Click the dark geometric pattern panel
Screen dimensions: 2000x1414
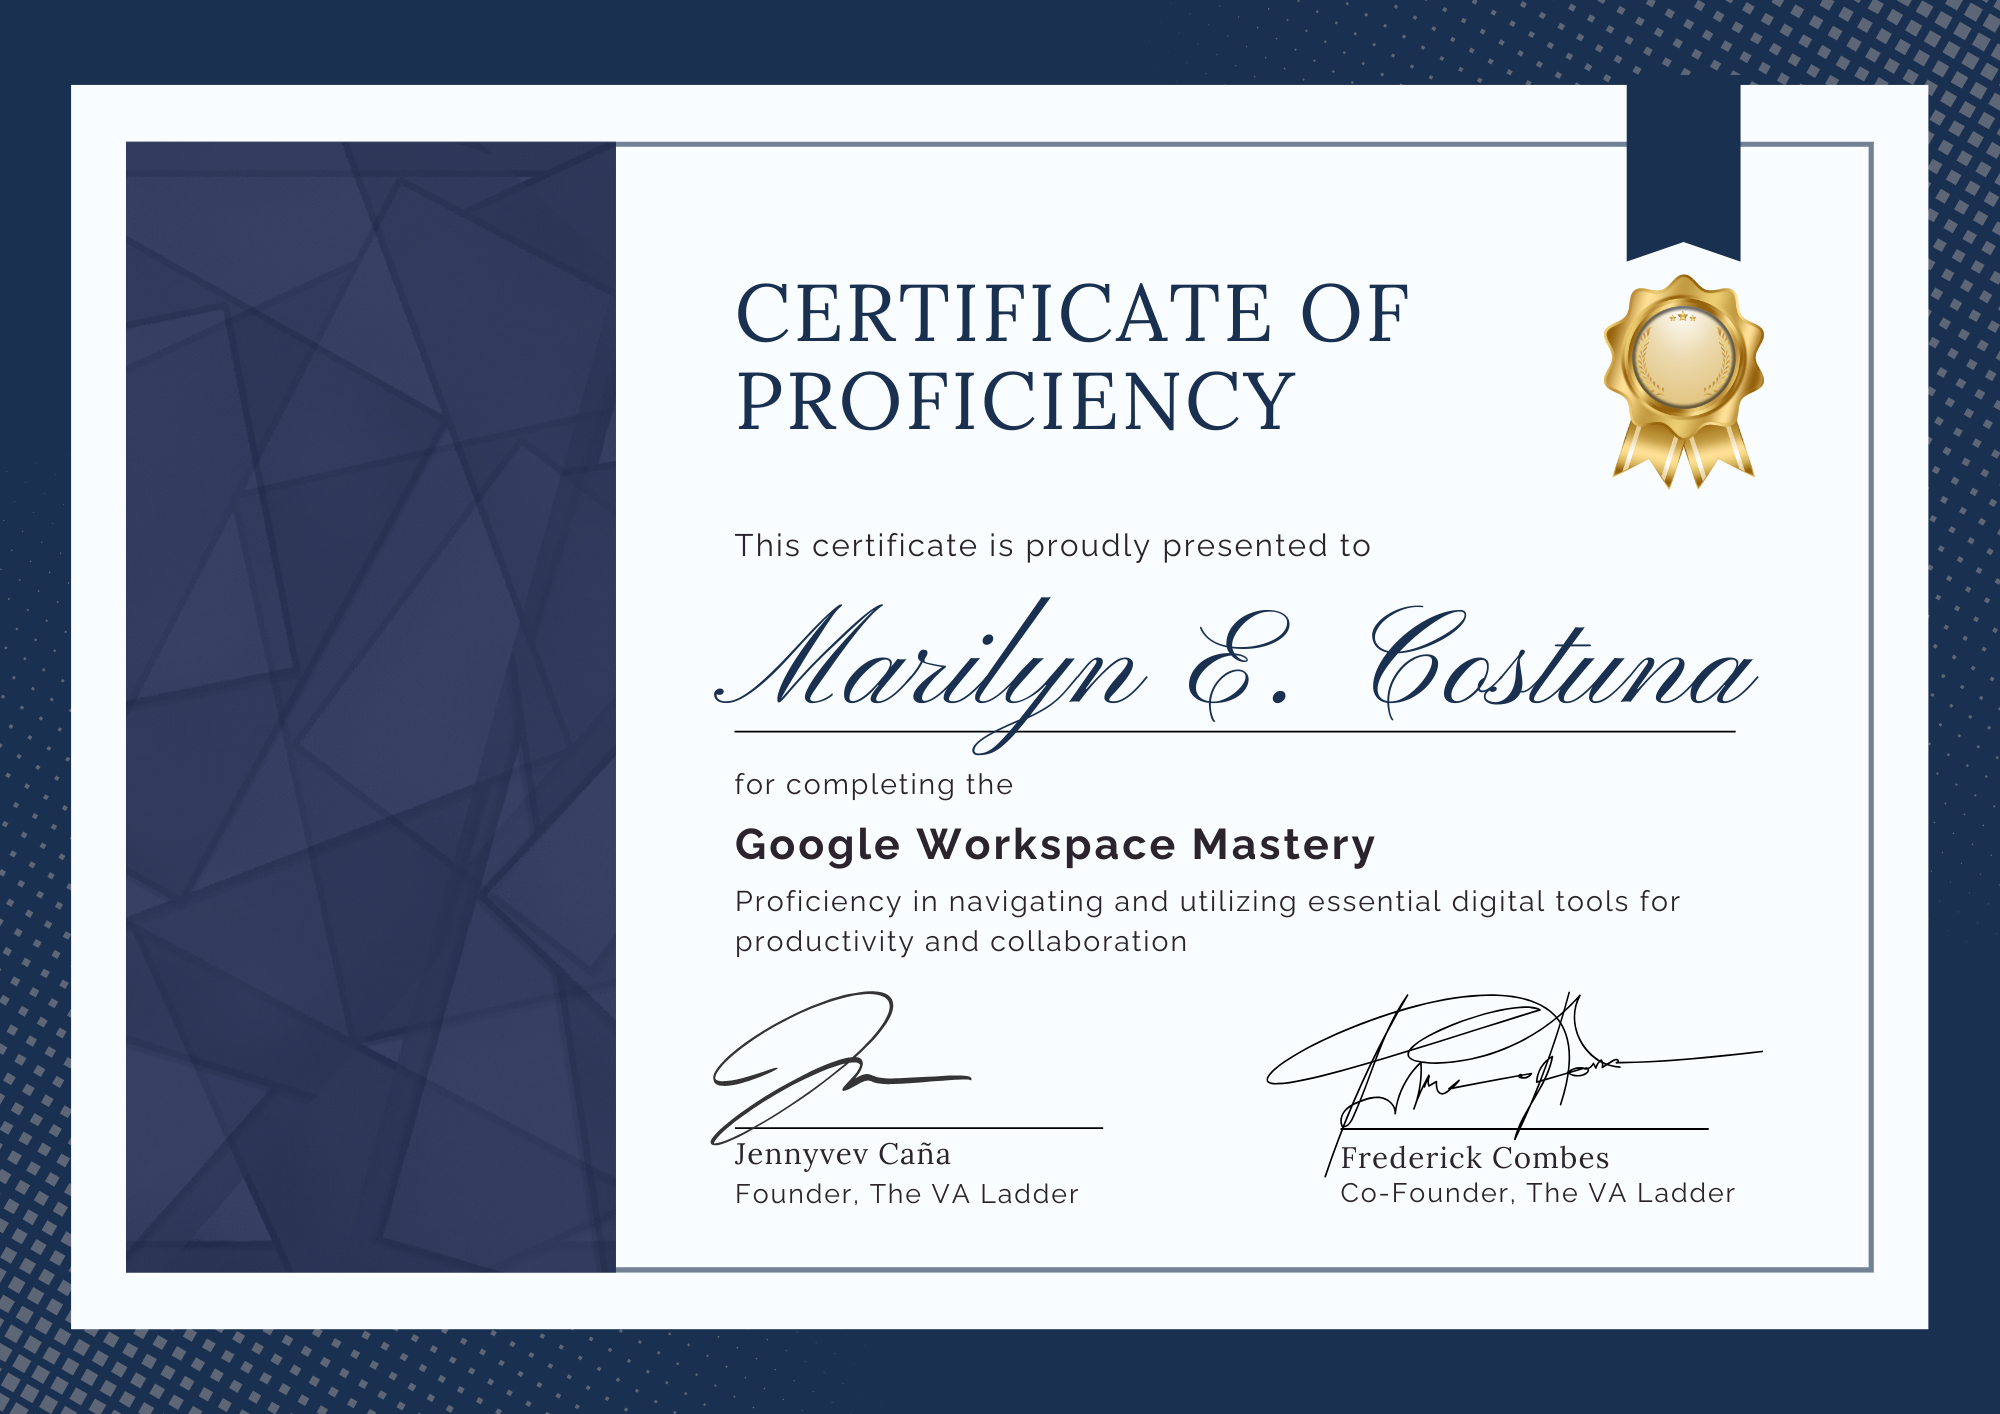370,706
